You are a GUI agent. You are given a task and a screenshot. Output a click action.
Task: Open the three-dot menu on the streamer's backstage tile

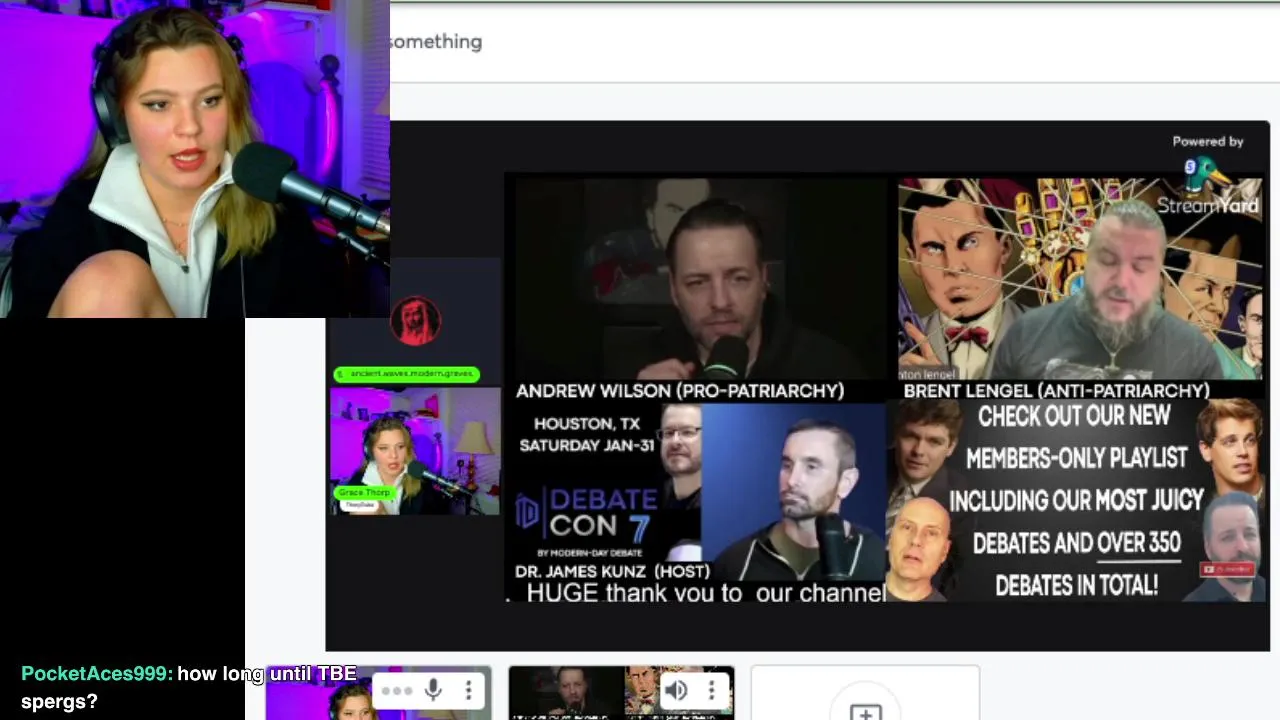pos(468,690)
